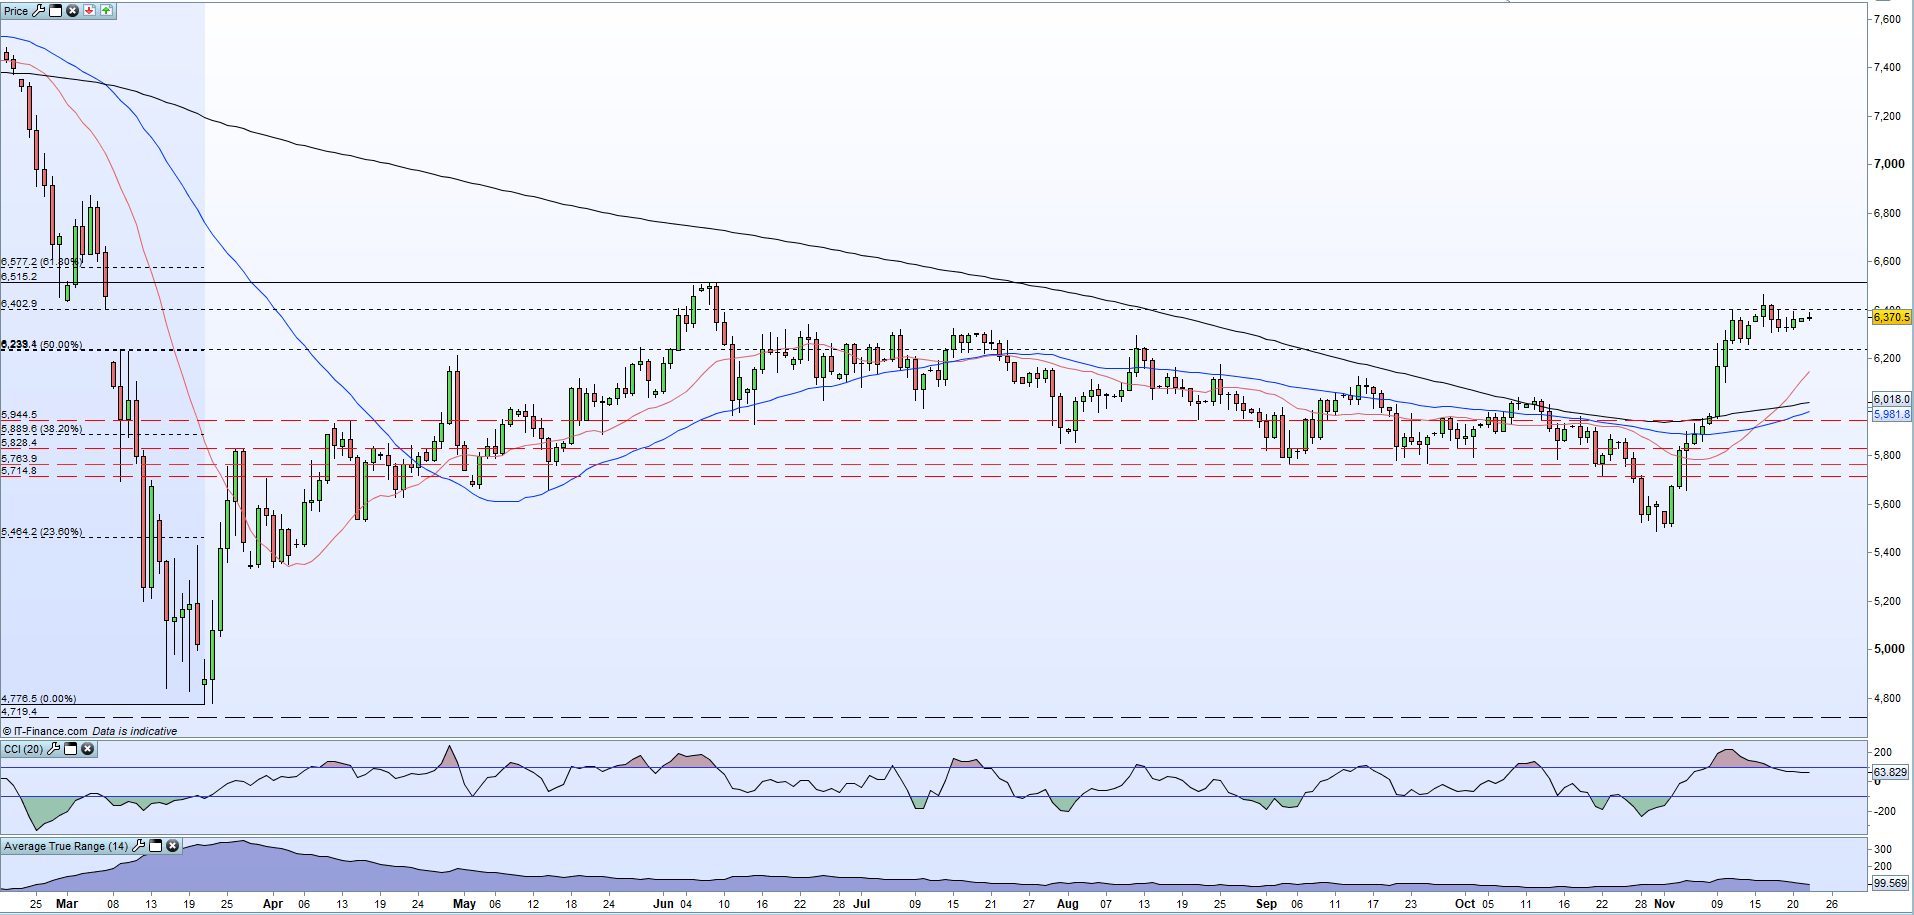1914x915 pixels.
Task: Close the Price panel with X icon
Action: 72,10
